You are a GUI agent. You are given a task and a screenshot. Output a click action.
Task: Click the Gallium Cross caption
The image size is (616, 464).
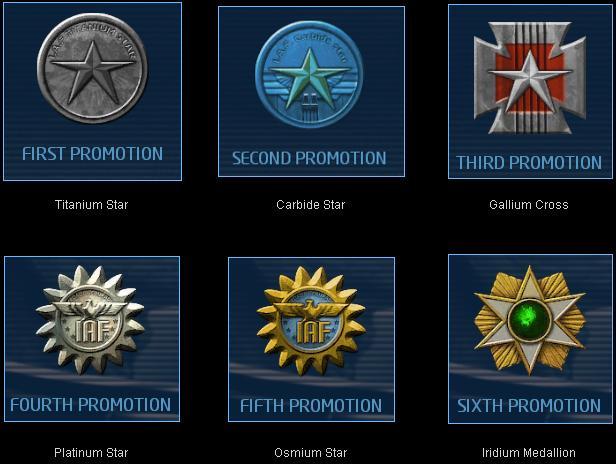pos(529,205)
